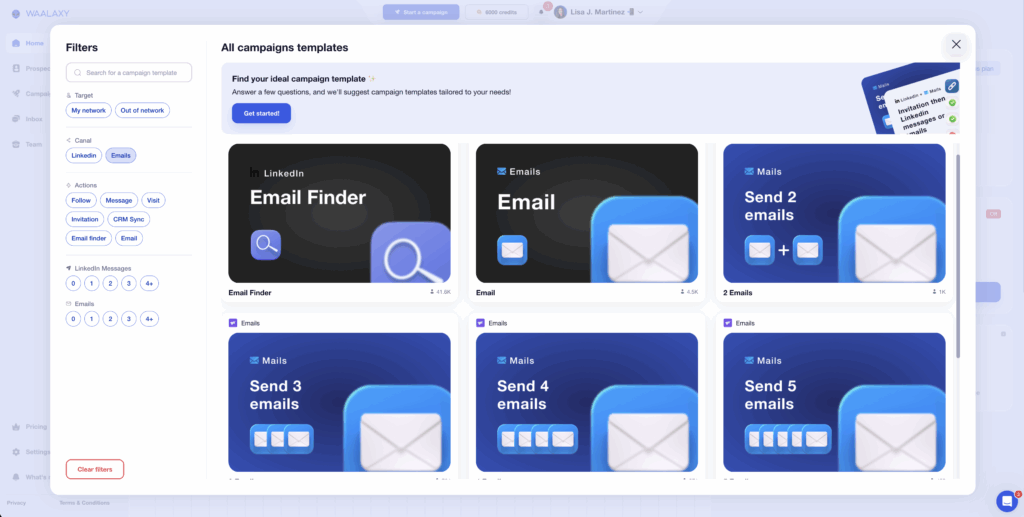Open the Send 5 emails template card
This screenshot has height=517, width=1024.
835,402
